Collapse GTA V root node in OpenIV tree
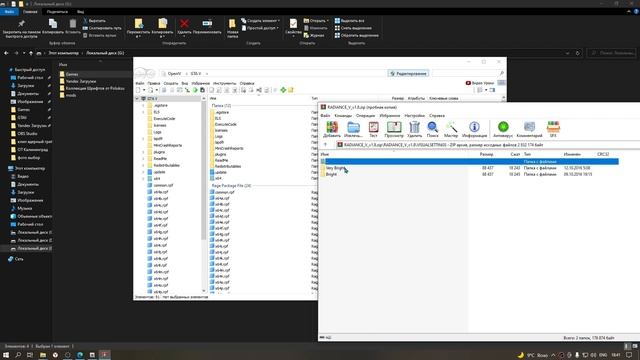The image size is (640, 360). [x=138, y=99]
